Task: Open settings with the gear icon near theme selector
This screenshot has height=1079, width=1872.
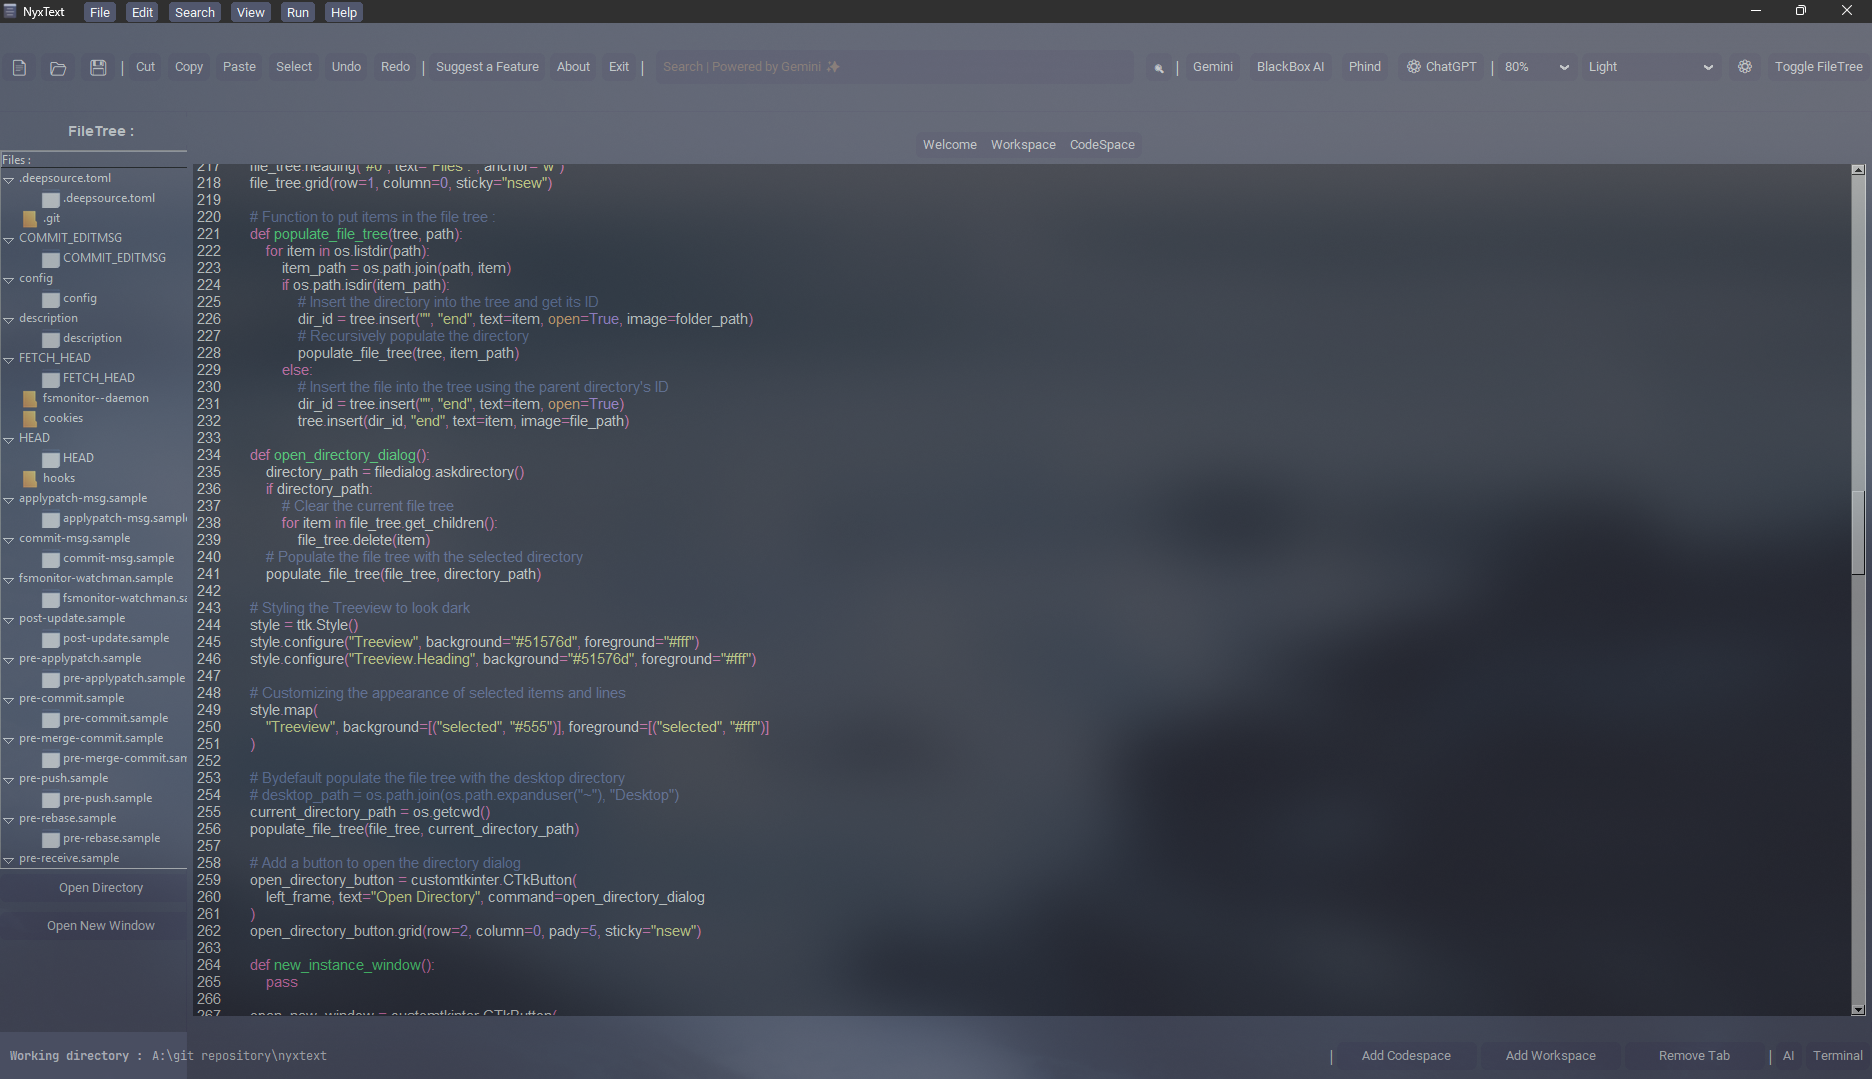Action: click(1746, 66)
